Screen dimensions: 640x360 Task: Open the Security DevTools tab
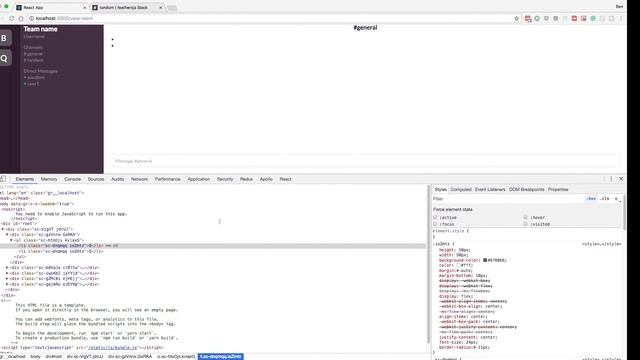(x=225, y=179)
